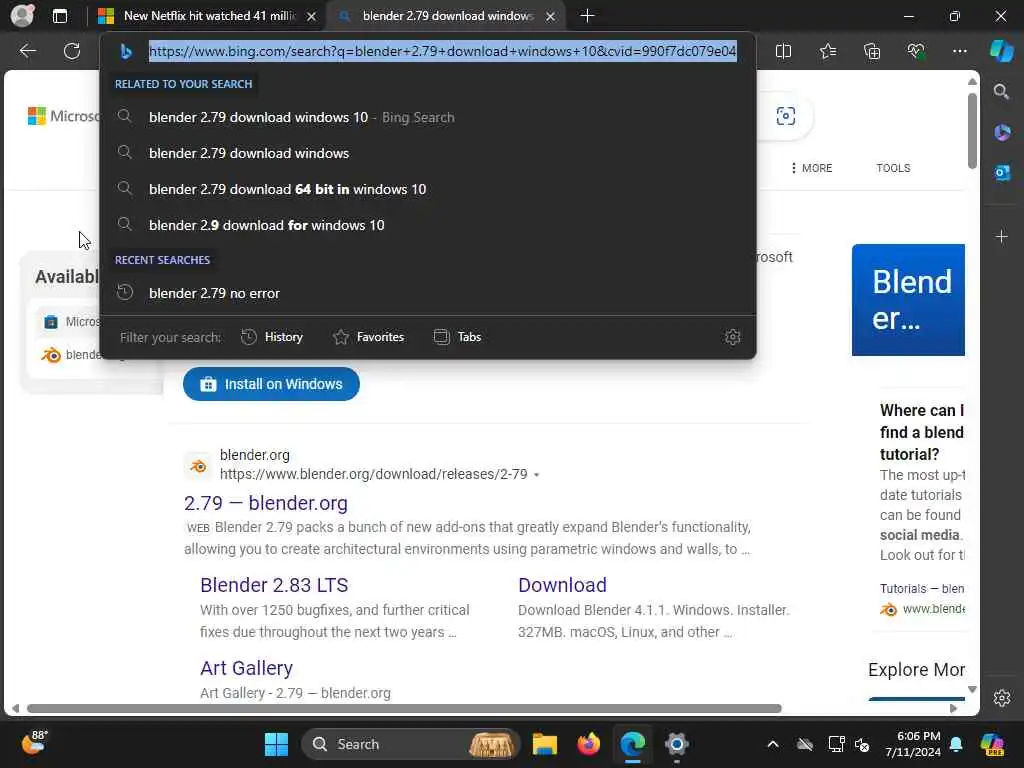Open Bing TOOLS option
1024x768 pixels.
[893, 168]
